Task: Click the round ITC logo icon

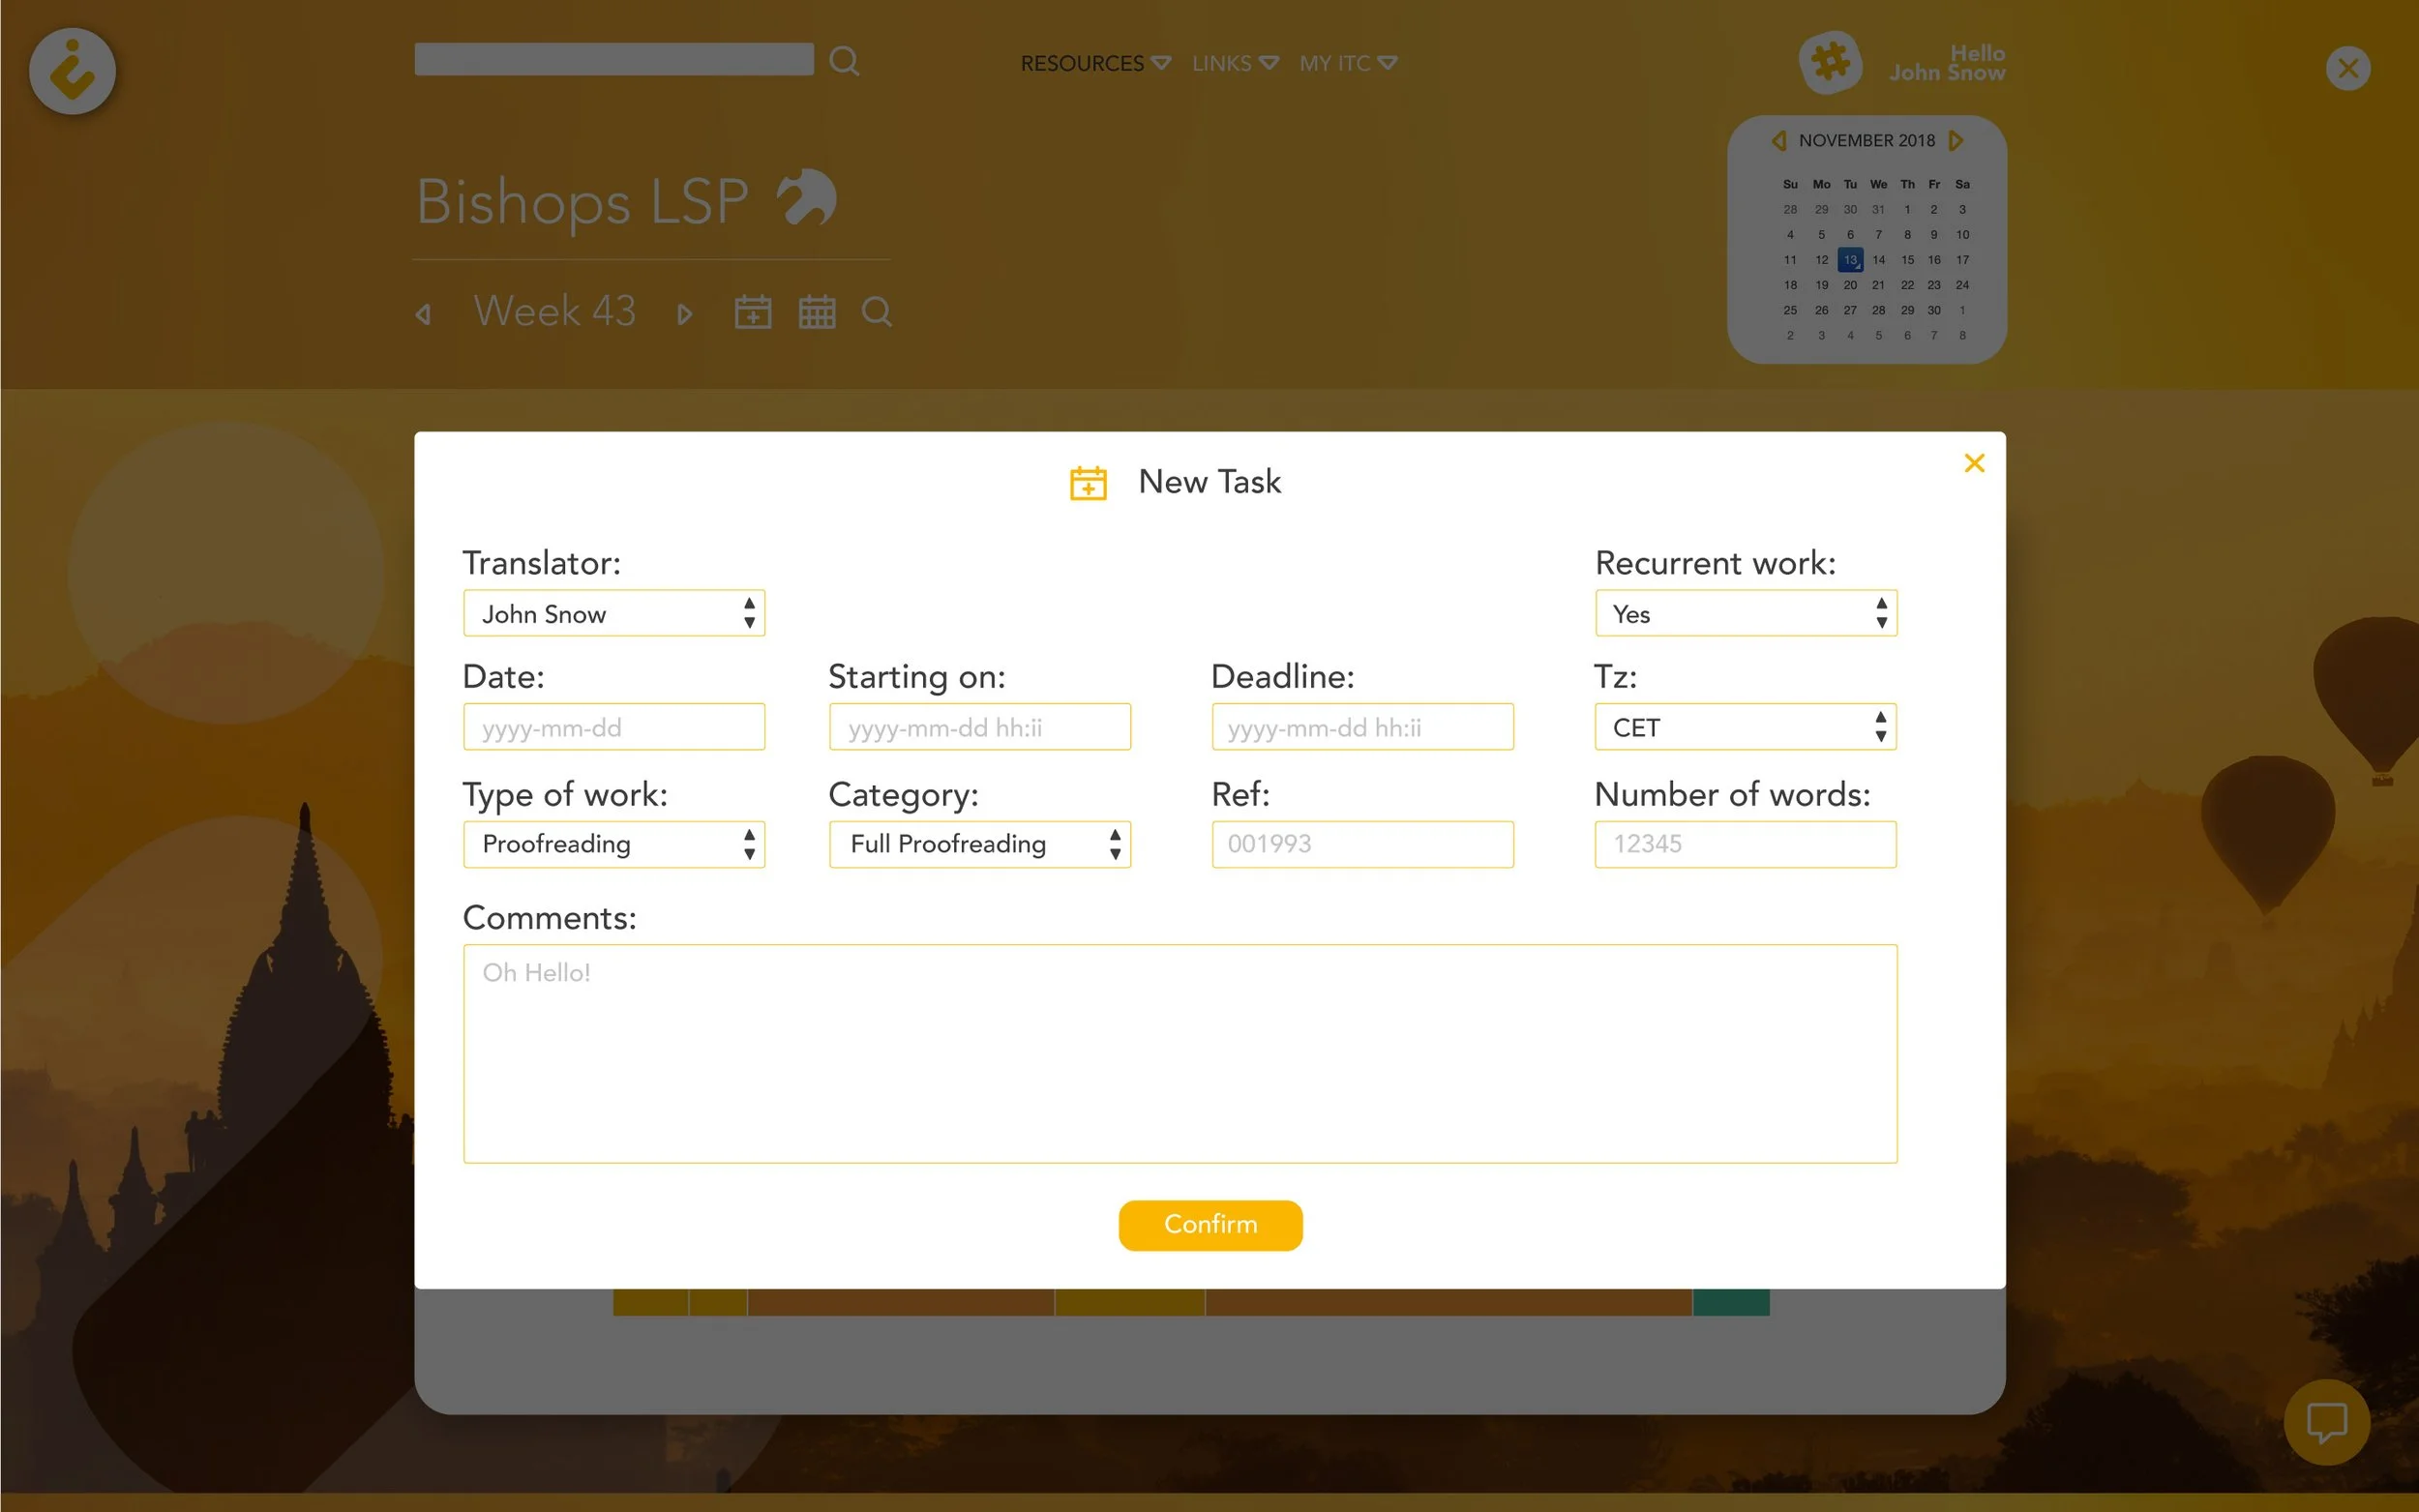Action: pyautogui.click(x=72, y=71)
